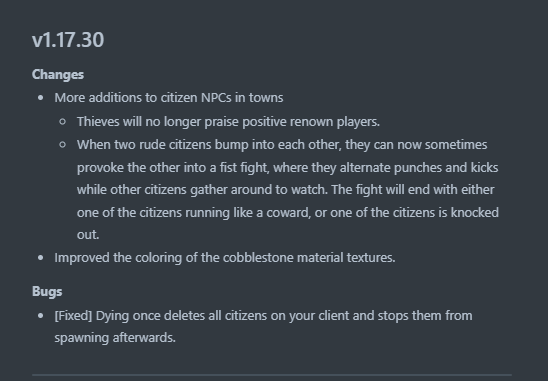Viewport: 548px width, 381px height.
Task: Click the bullet before "More additions to citizen"
Action: [x=41, y=98]
